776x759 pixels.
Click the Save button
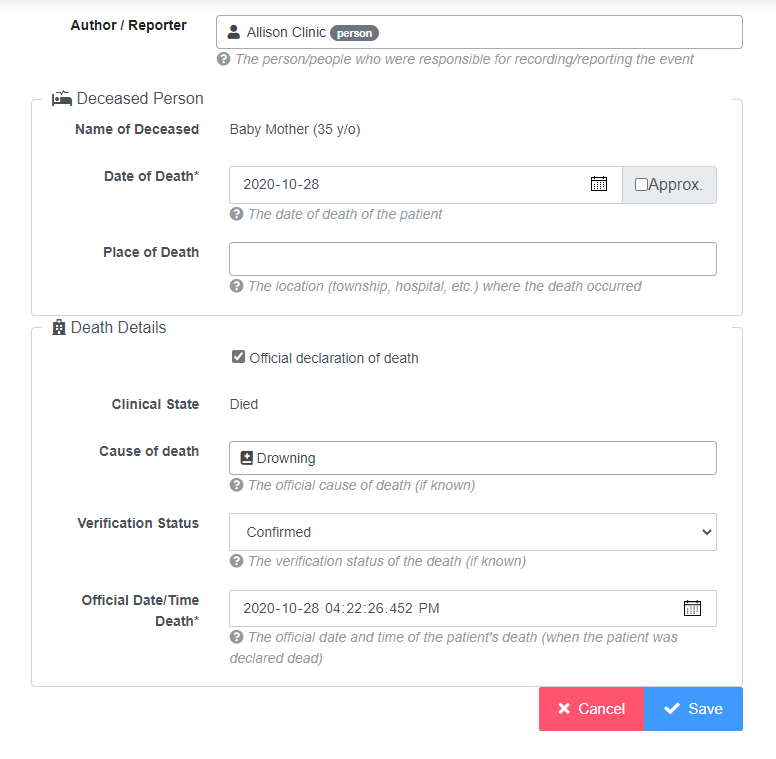tap(693, 709)
